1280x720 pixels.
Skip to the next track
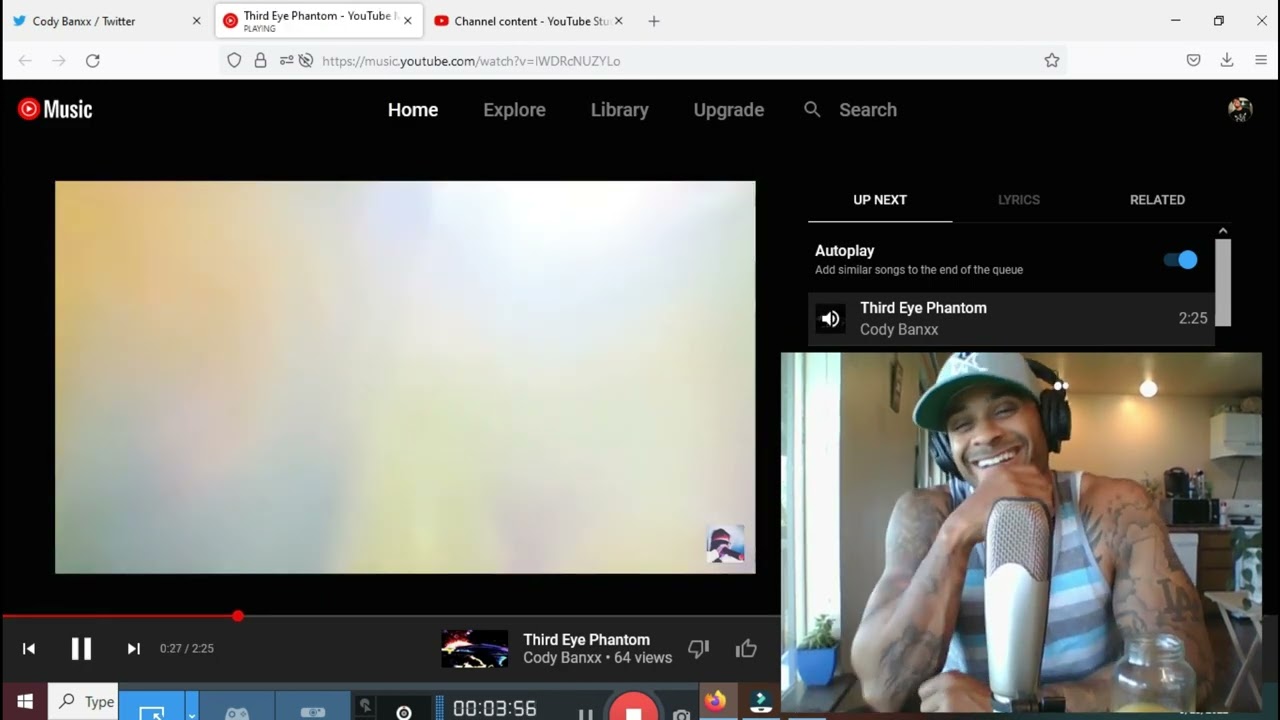click(133, 649)
